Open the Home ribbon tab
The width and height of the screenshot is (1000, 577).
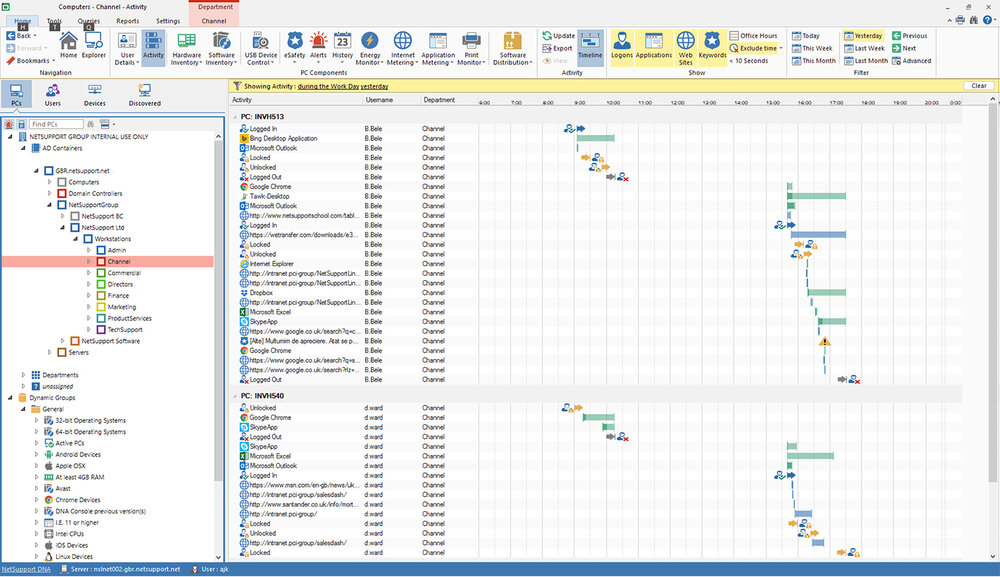22,21
